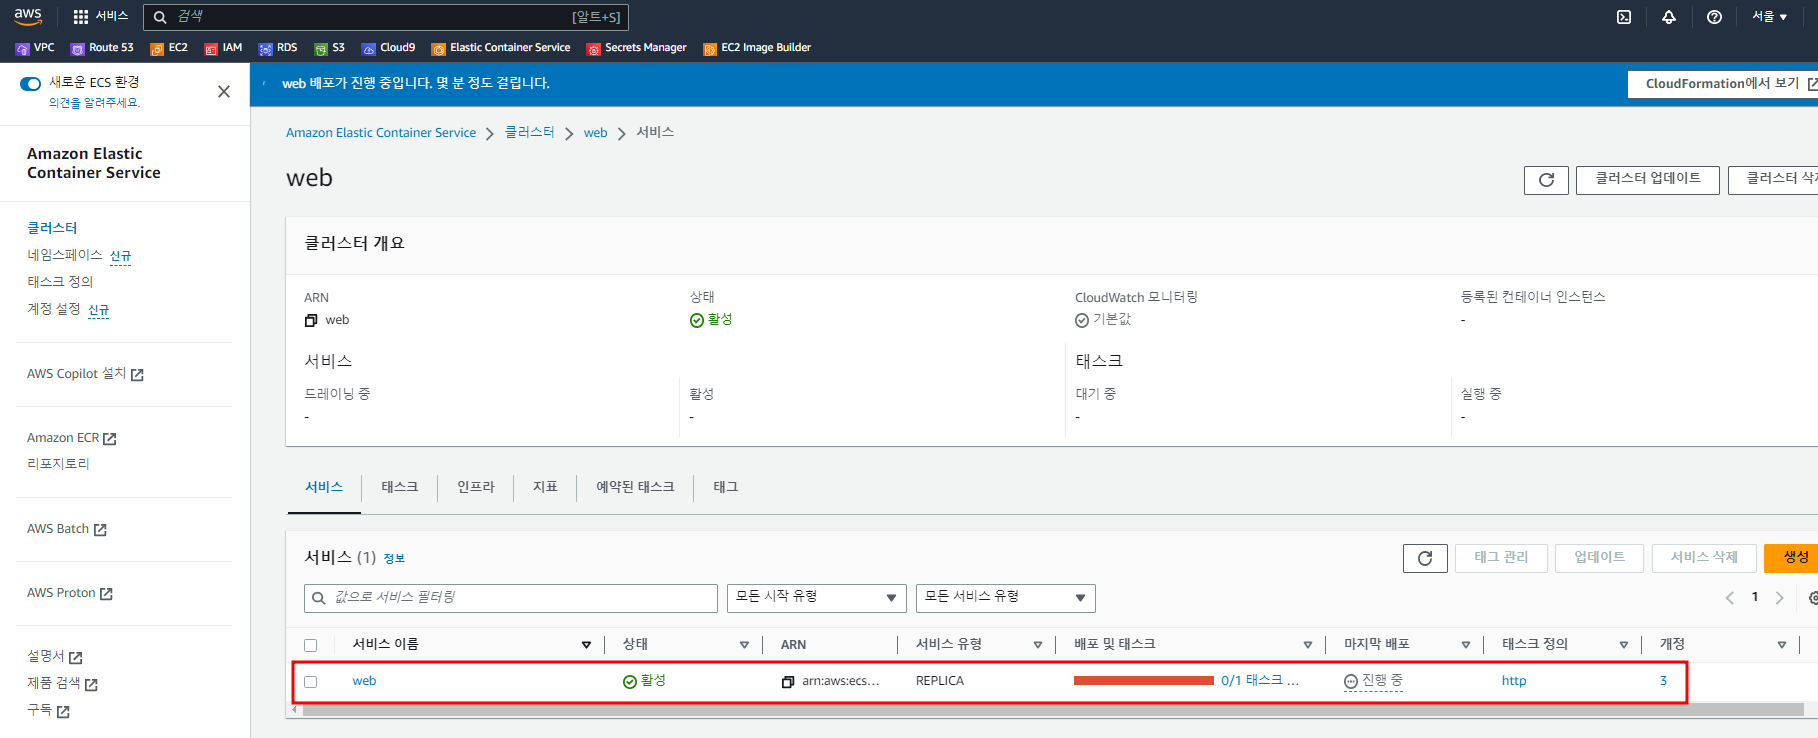
Task: Open Amazon ECR external link
Action: [x=72, y=438]
